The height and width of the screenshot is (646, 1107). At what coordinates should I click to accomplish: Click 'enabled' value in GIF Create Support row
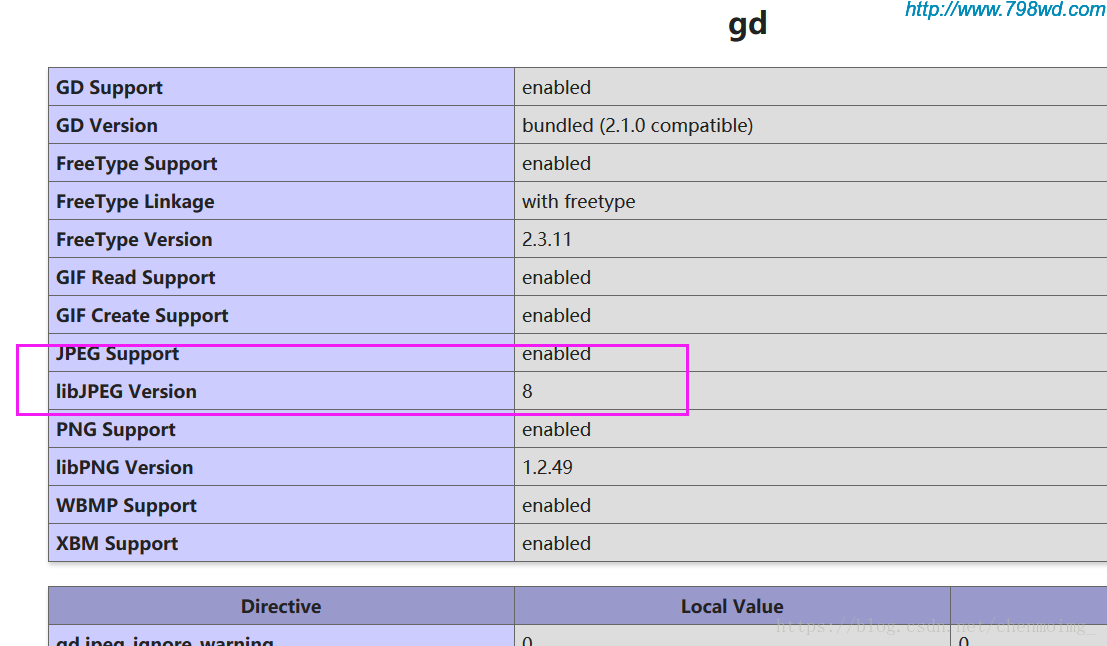[x=556, y=316]
